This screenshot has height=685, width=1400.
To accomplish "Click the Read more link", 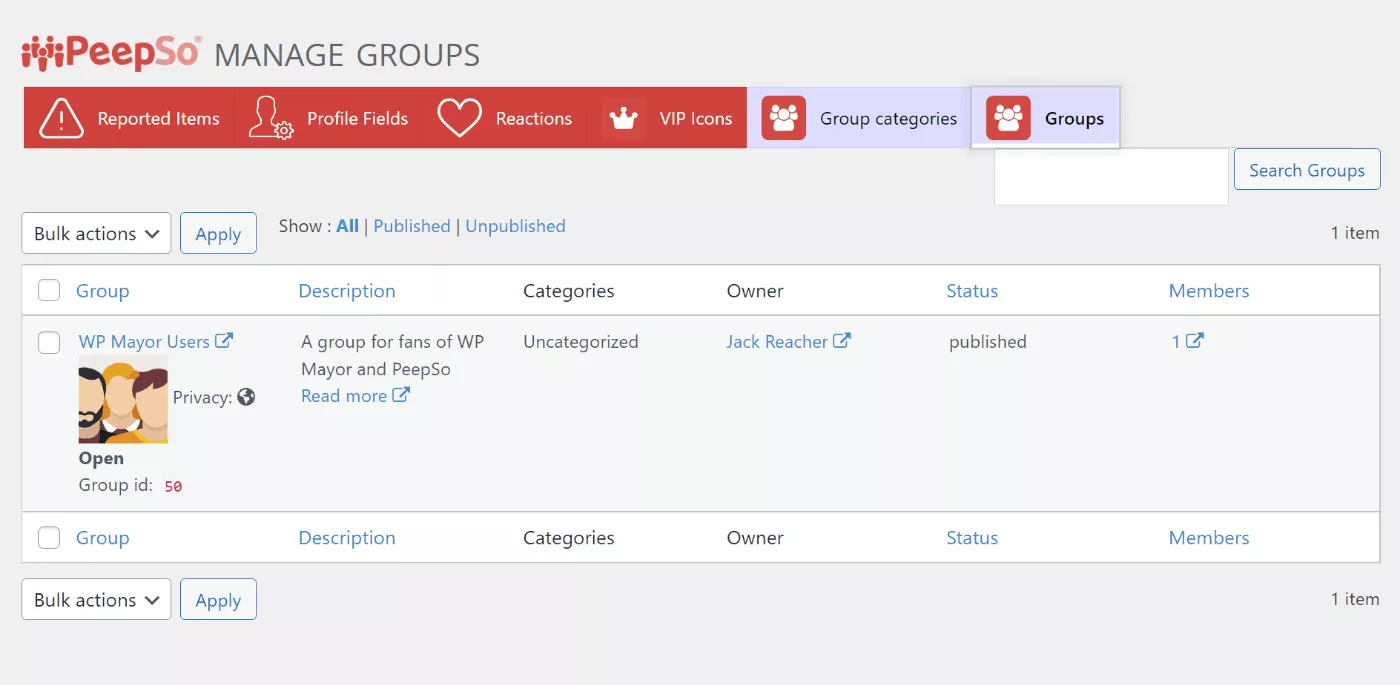I will point(344,396).
